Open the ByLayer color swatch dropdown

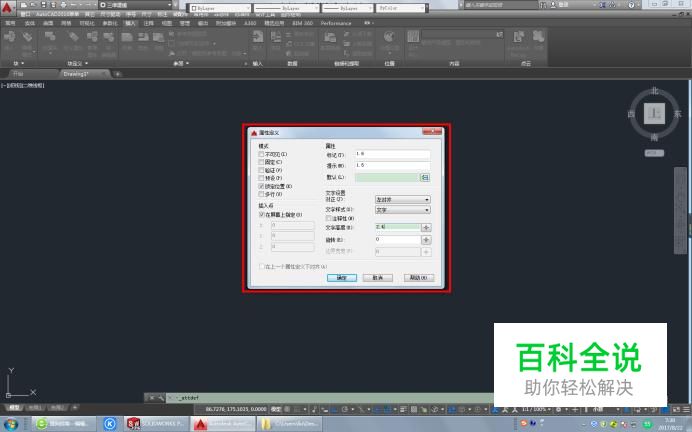coord(219,8)
